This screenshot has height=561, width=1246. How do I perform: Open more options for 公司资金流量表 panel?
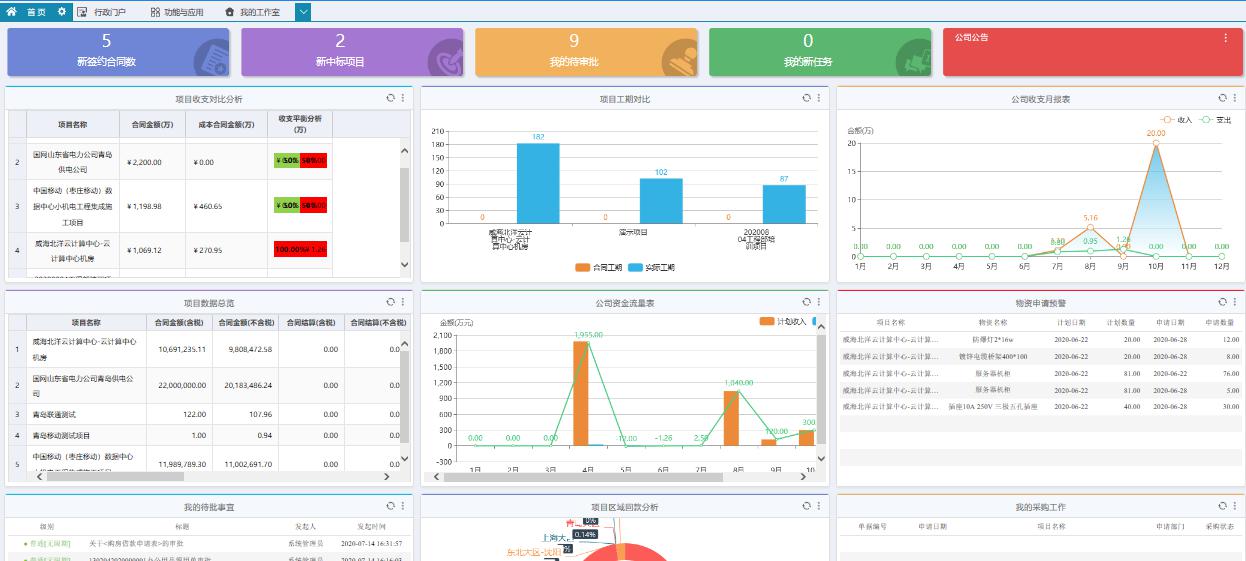pos(819,301)
